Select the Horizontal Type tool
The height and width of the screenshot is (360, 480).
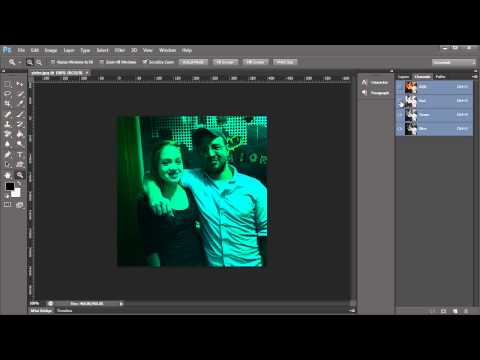[x=20, y=154]
